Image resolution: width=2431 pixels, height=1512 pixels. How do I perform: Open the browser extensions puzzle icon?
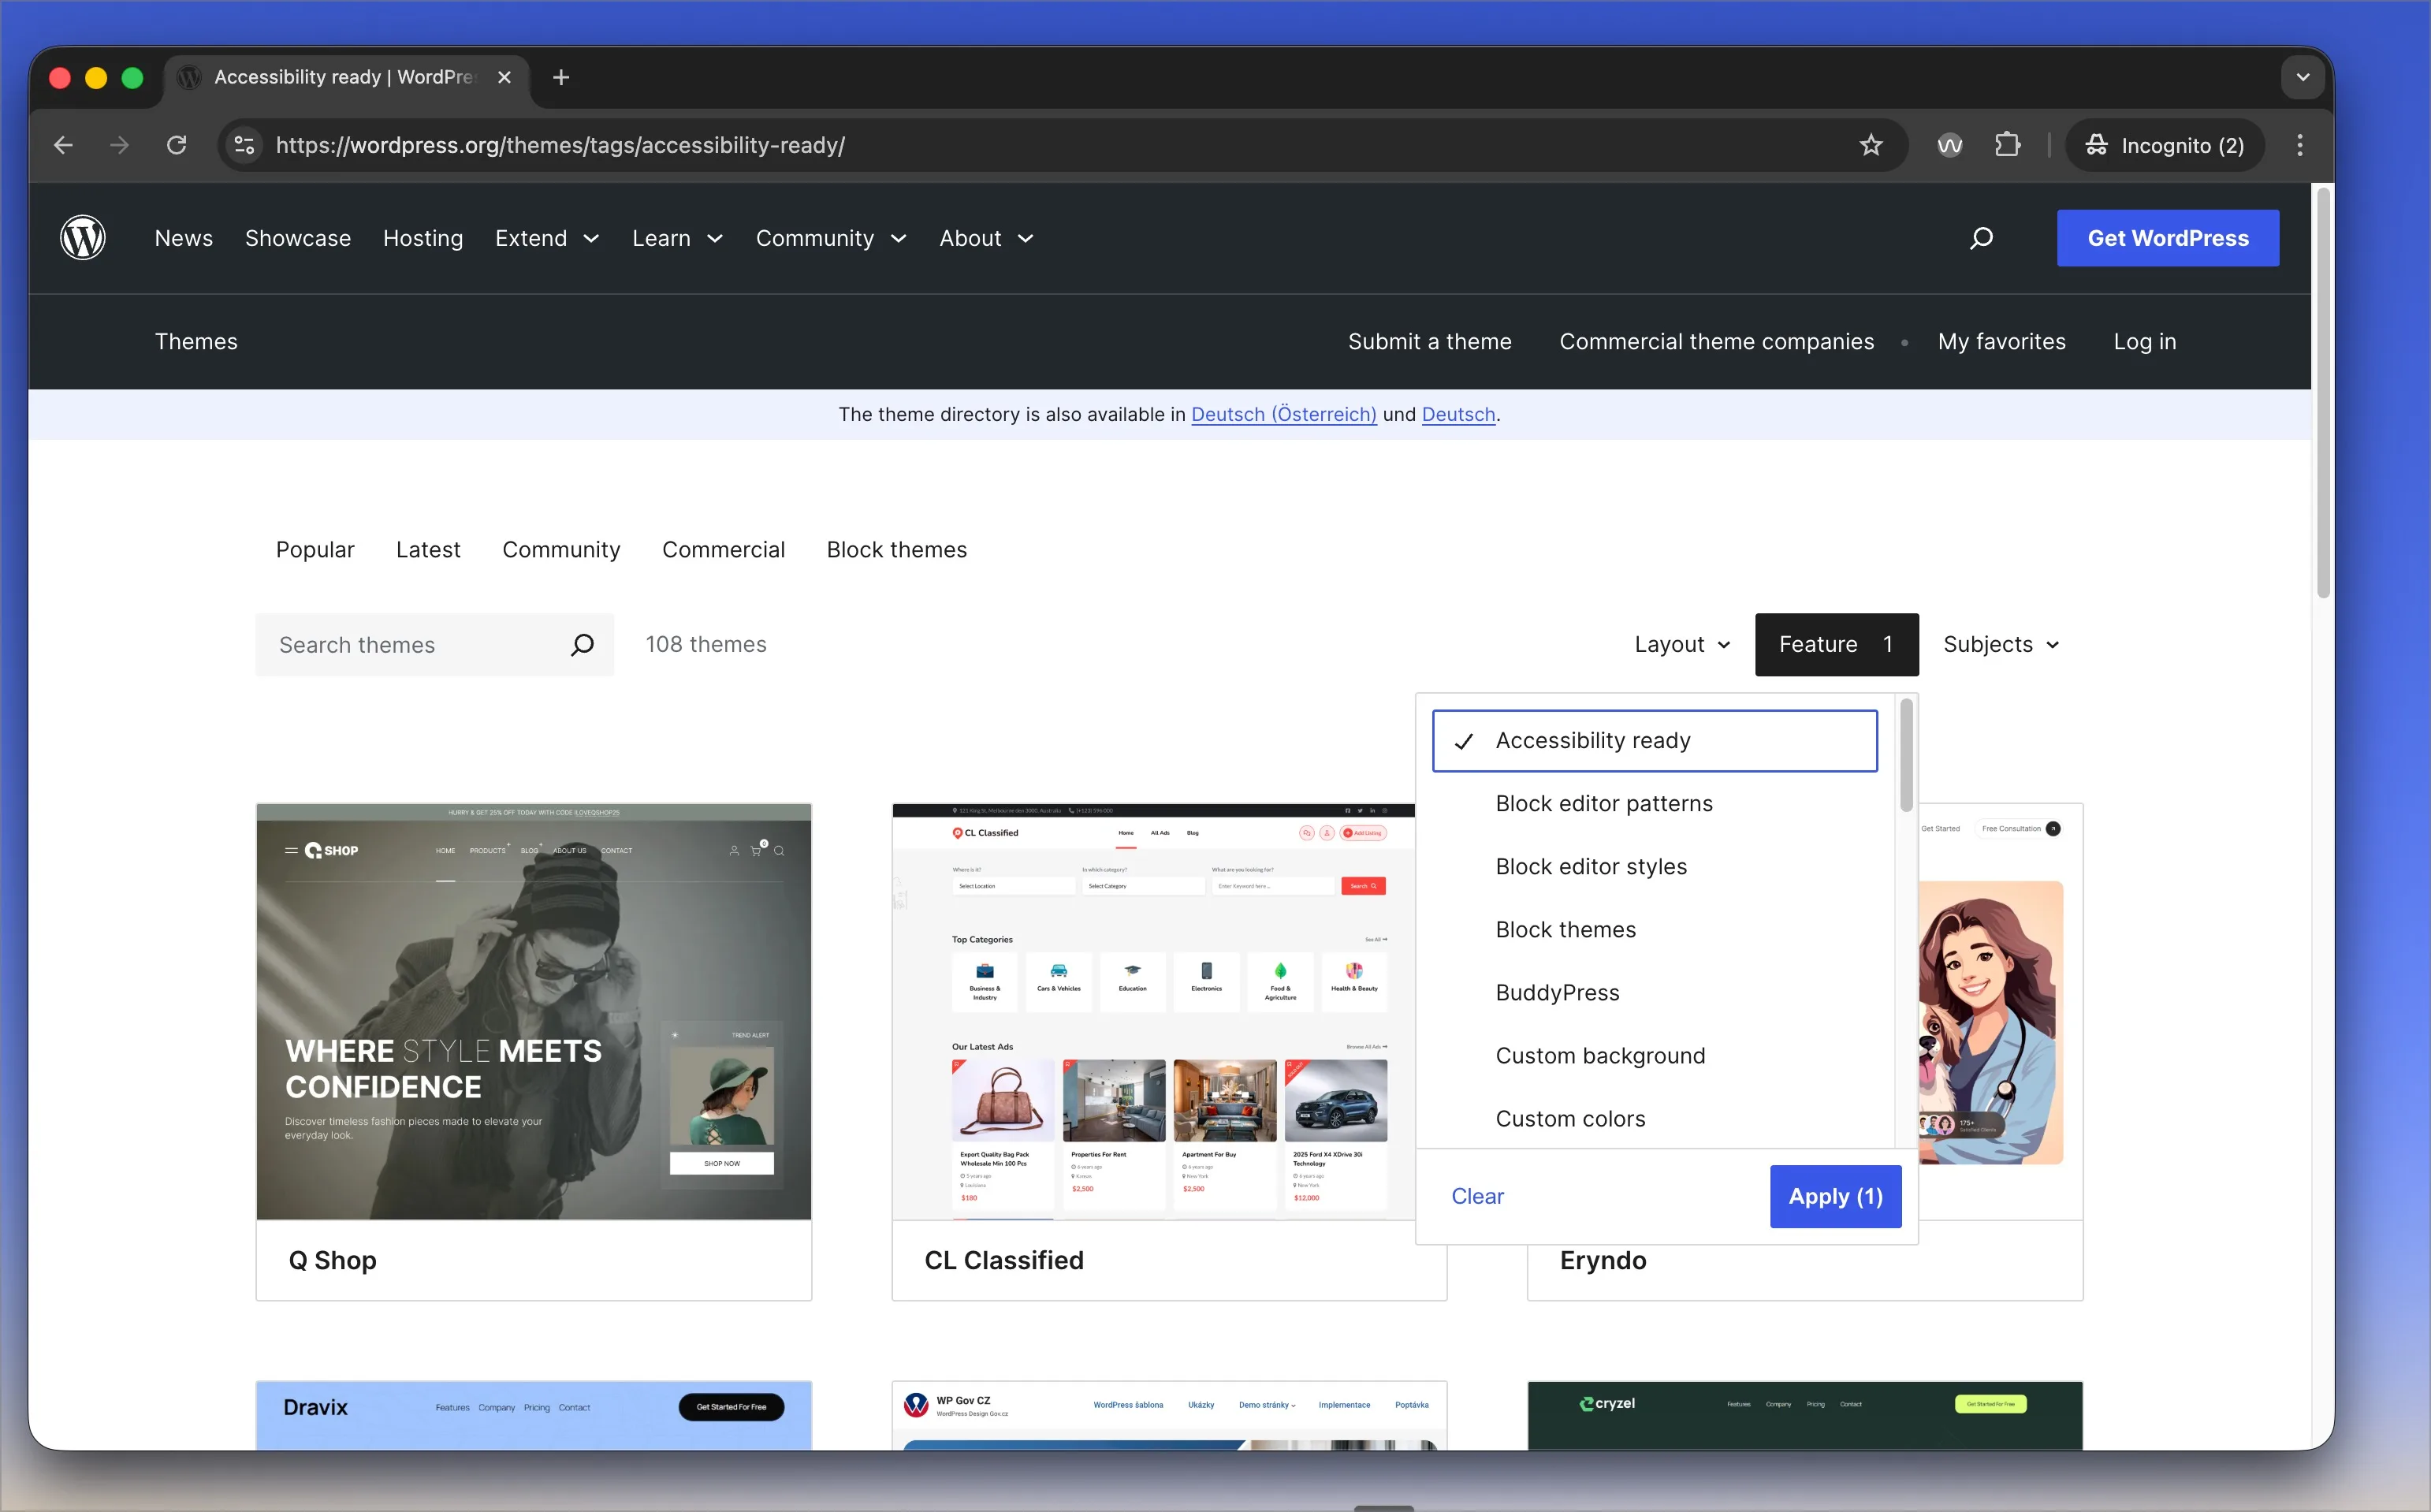click(x=2008, y=145)
